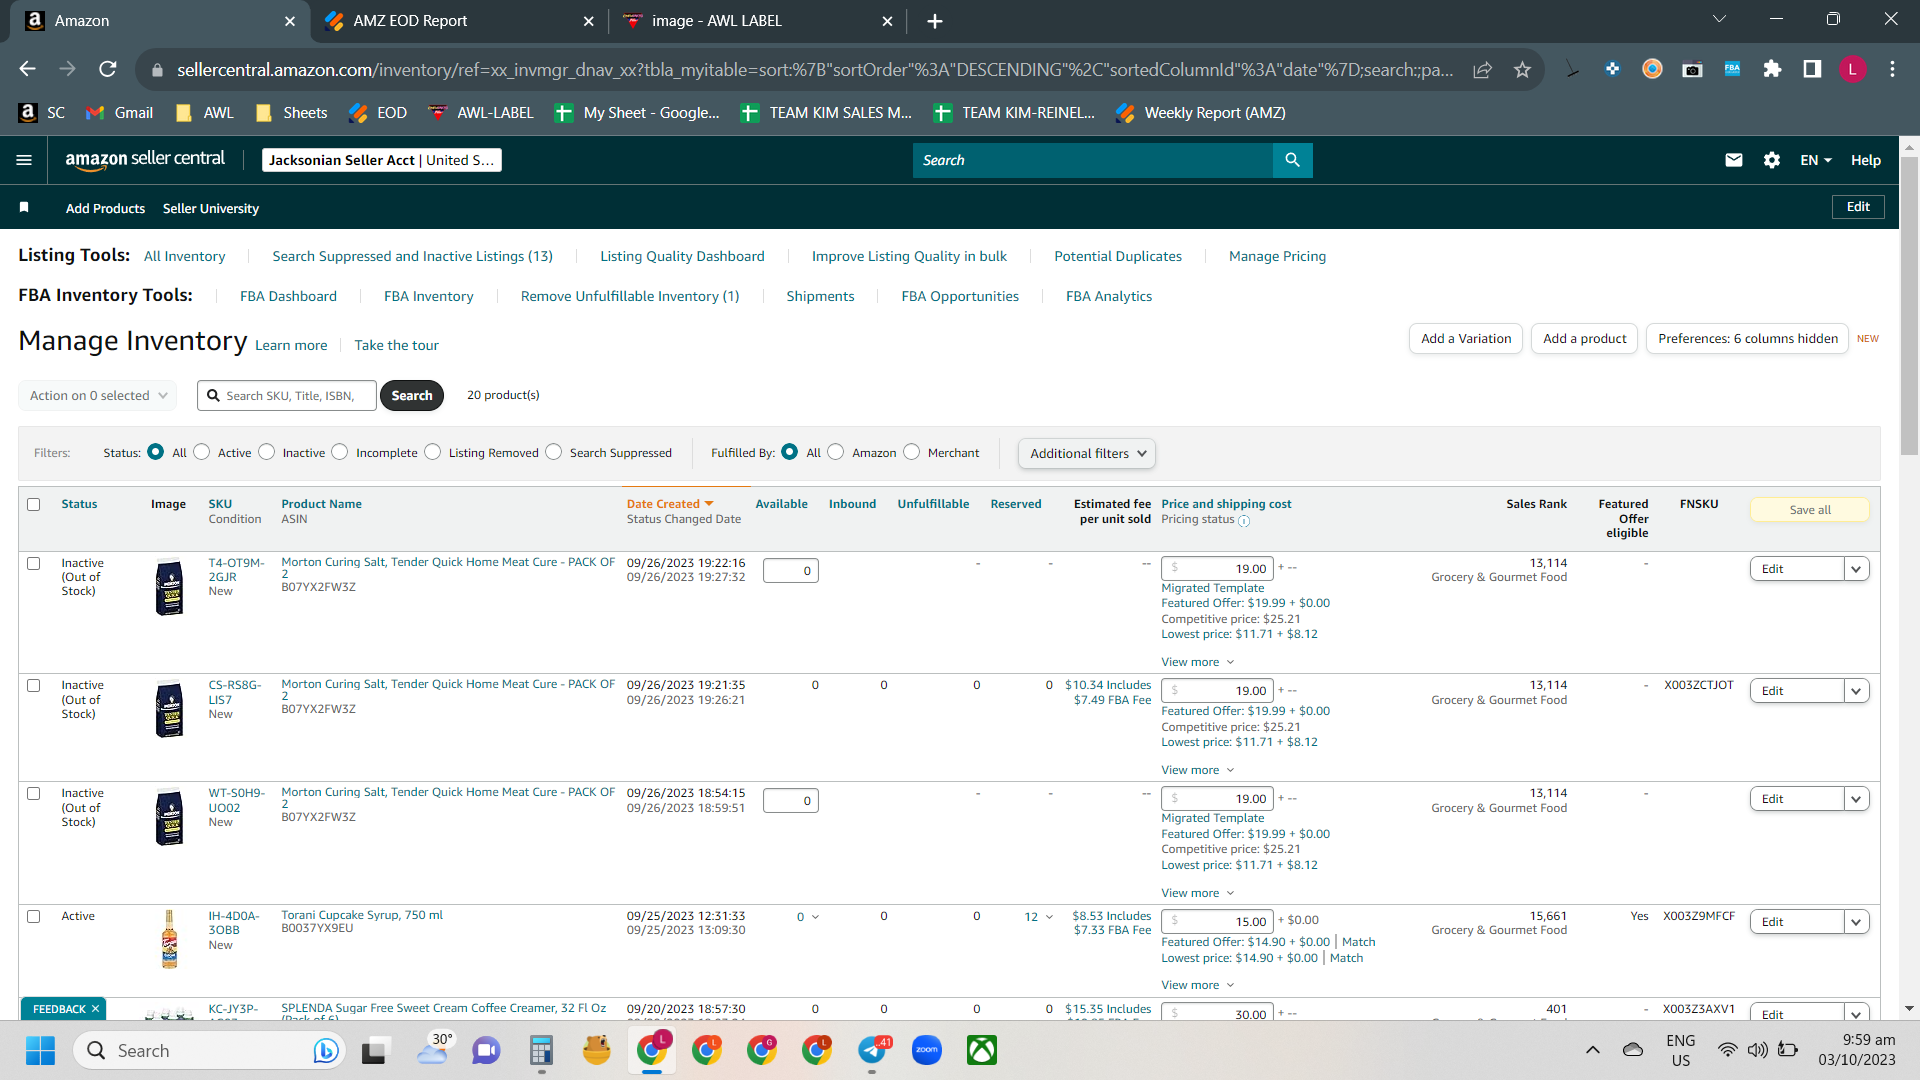Check the row for SKU WT-S0H9-UO02
1920x1080 pixels.
[x=34, y=794]
